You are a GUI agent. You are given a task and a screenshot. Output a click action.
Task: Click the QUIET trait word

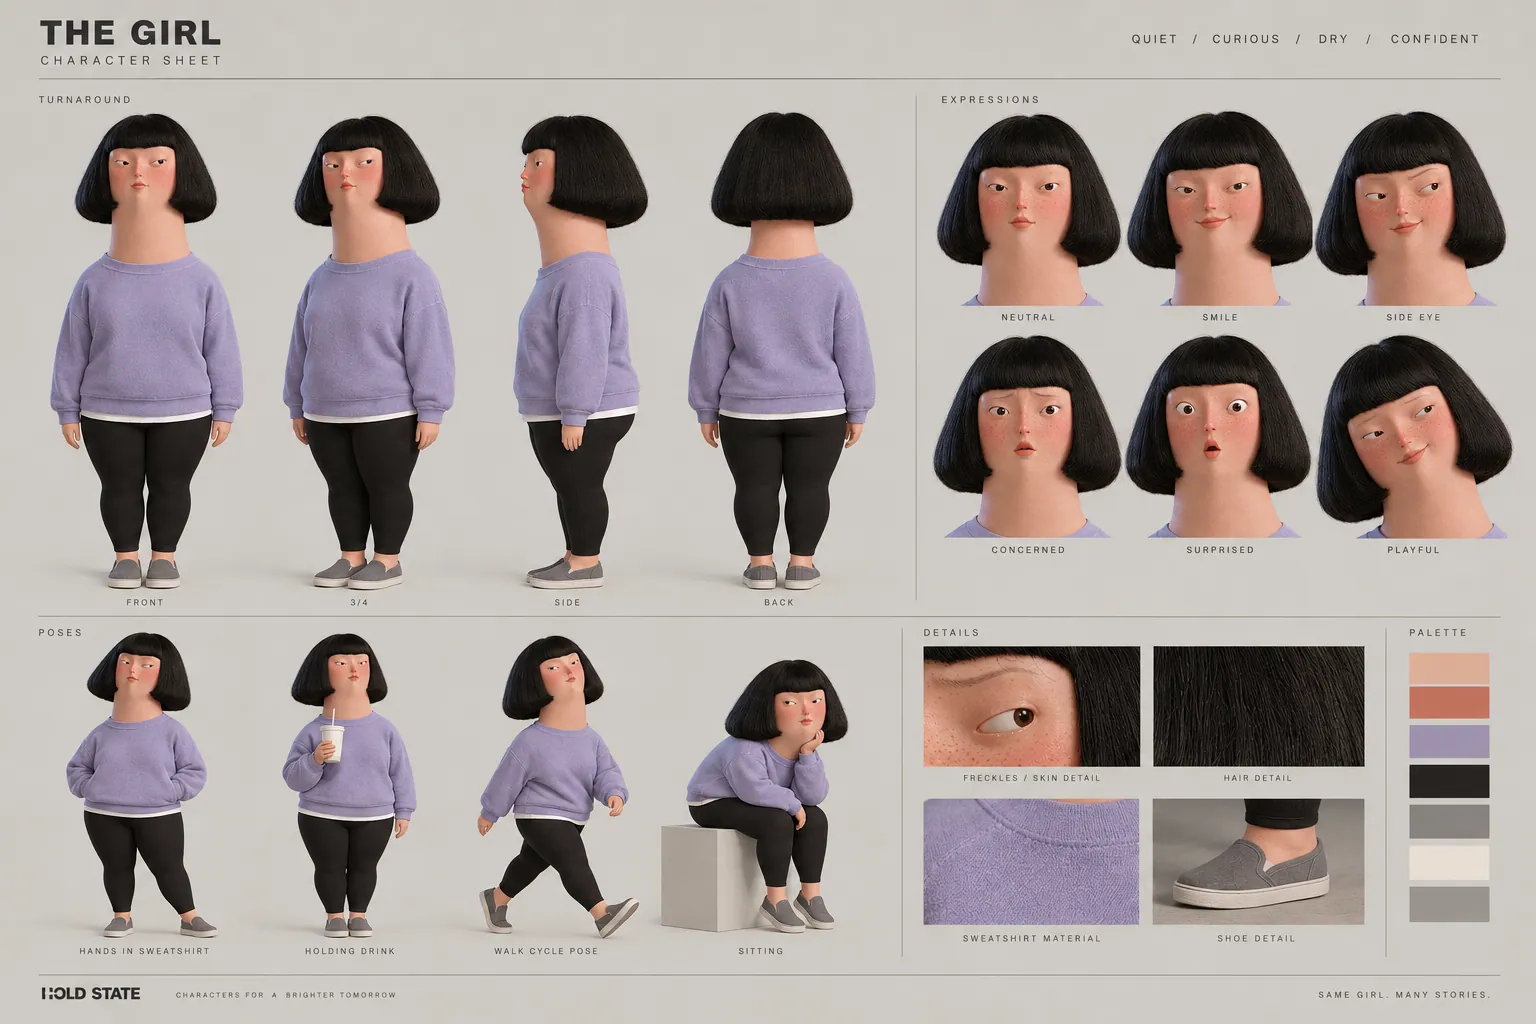tap(1154, 39)
